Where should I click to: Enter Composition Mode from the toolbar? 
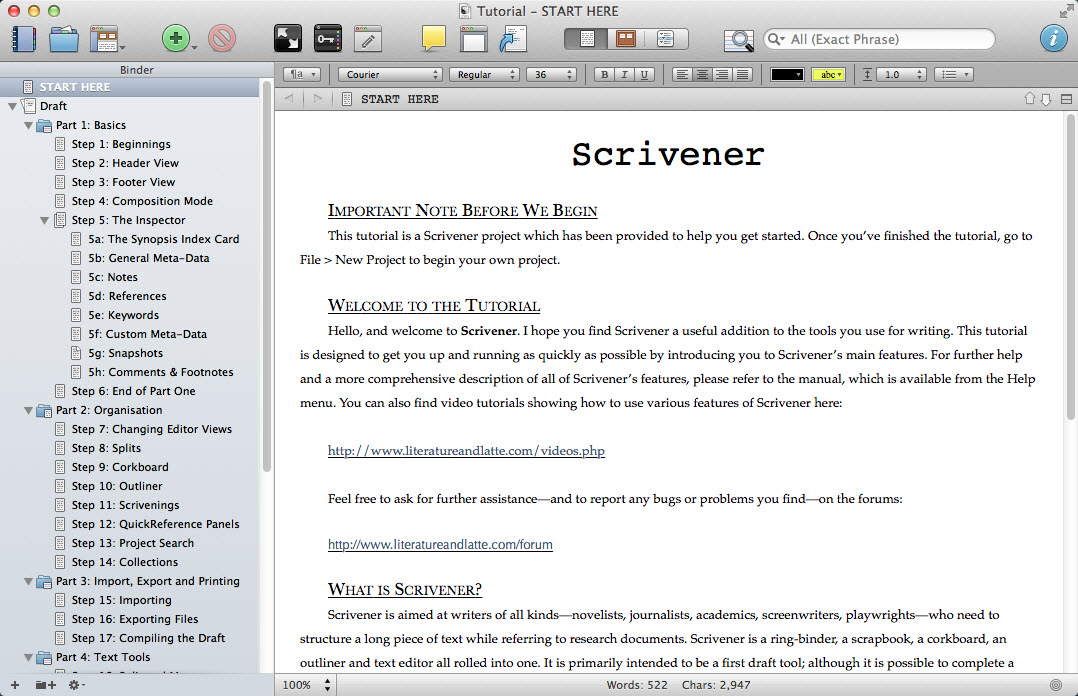coord(287,37)
